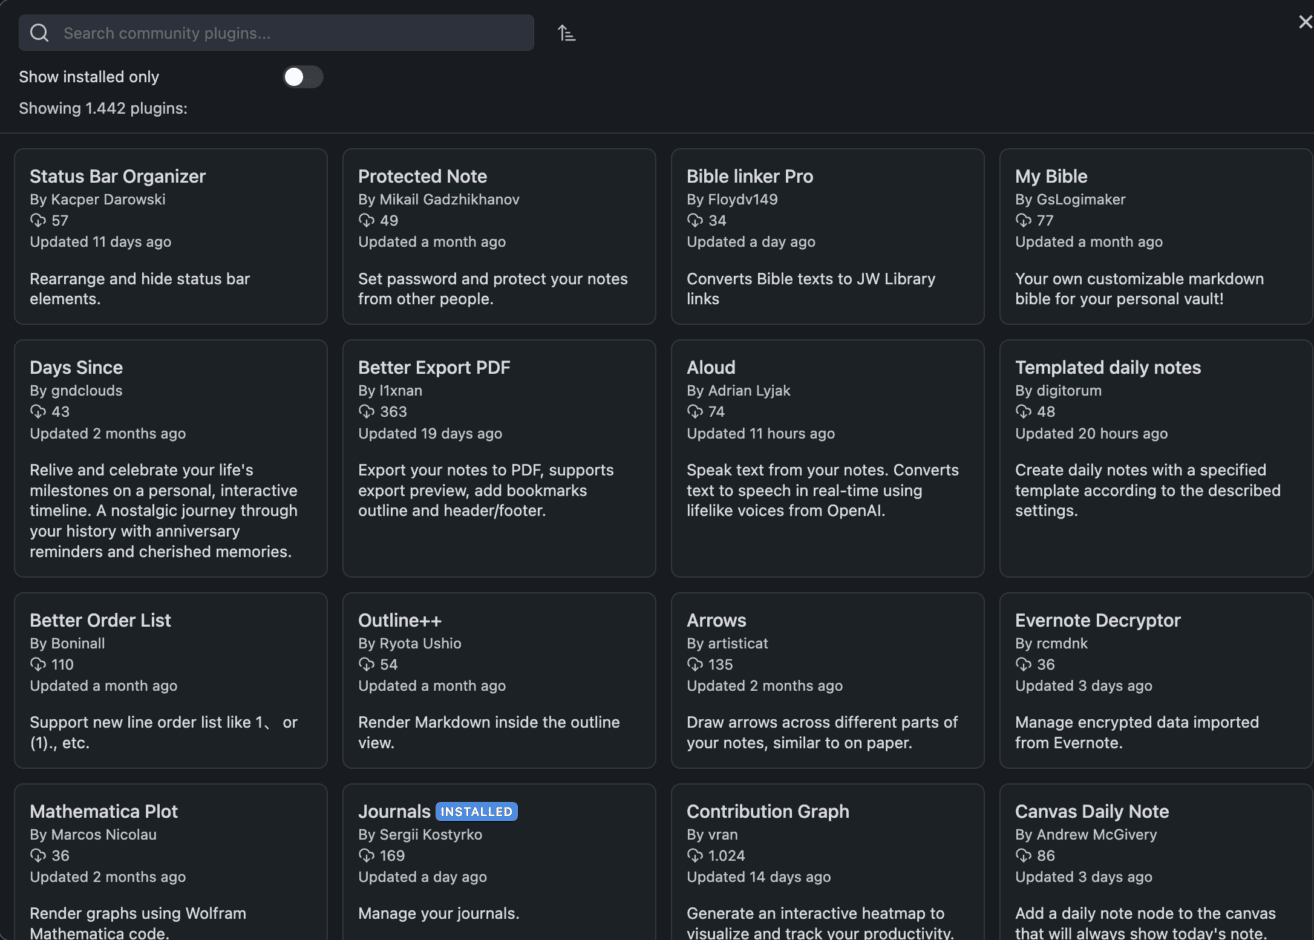1314x940 pixels.
Task: Click download count icon for Better Export PDF
Action: (367, 411)
